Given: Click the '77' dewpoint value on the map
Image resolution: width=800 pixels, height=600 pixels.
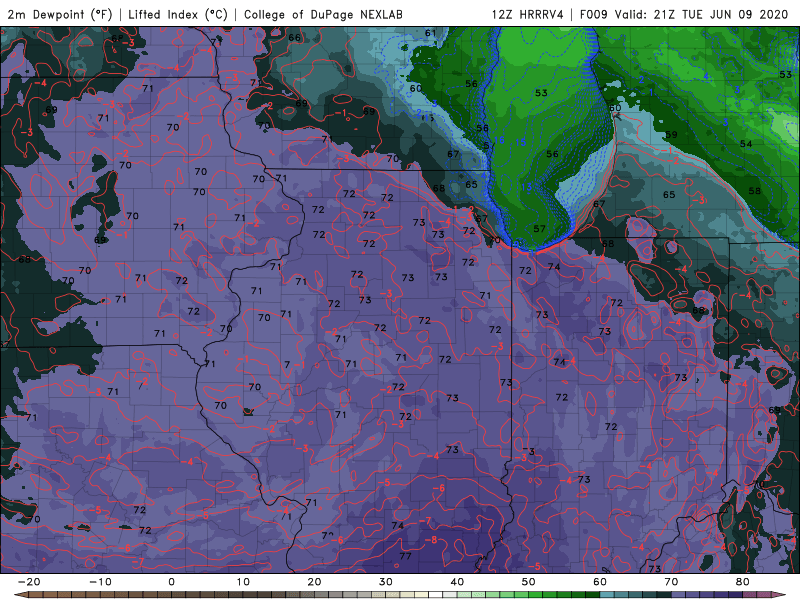Looking at the screenshot, I should tap(406, 556).
